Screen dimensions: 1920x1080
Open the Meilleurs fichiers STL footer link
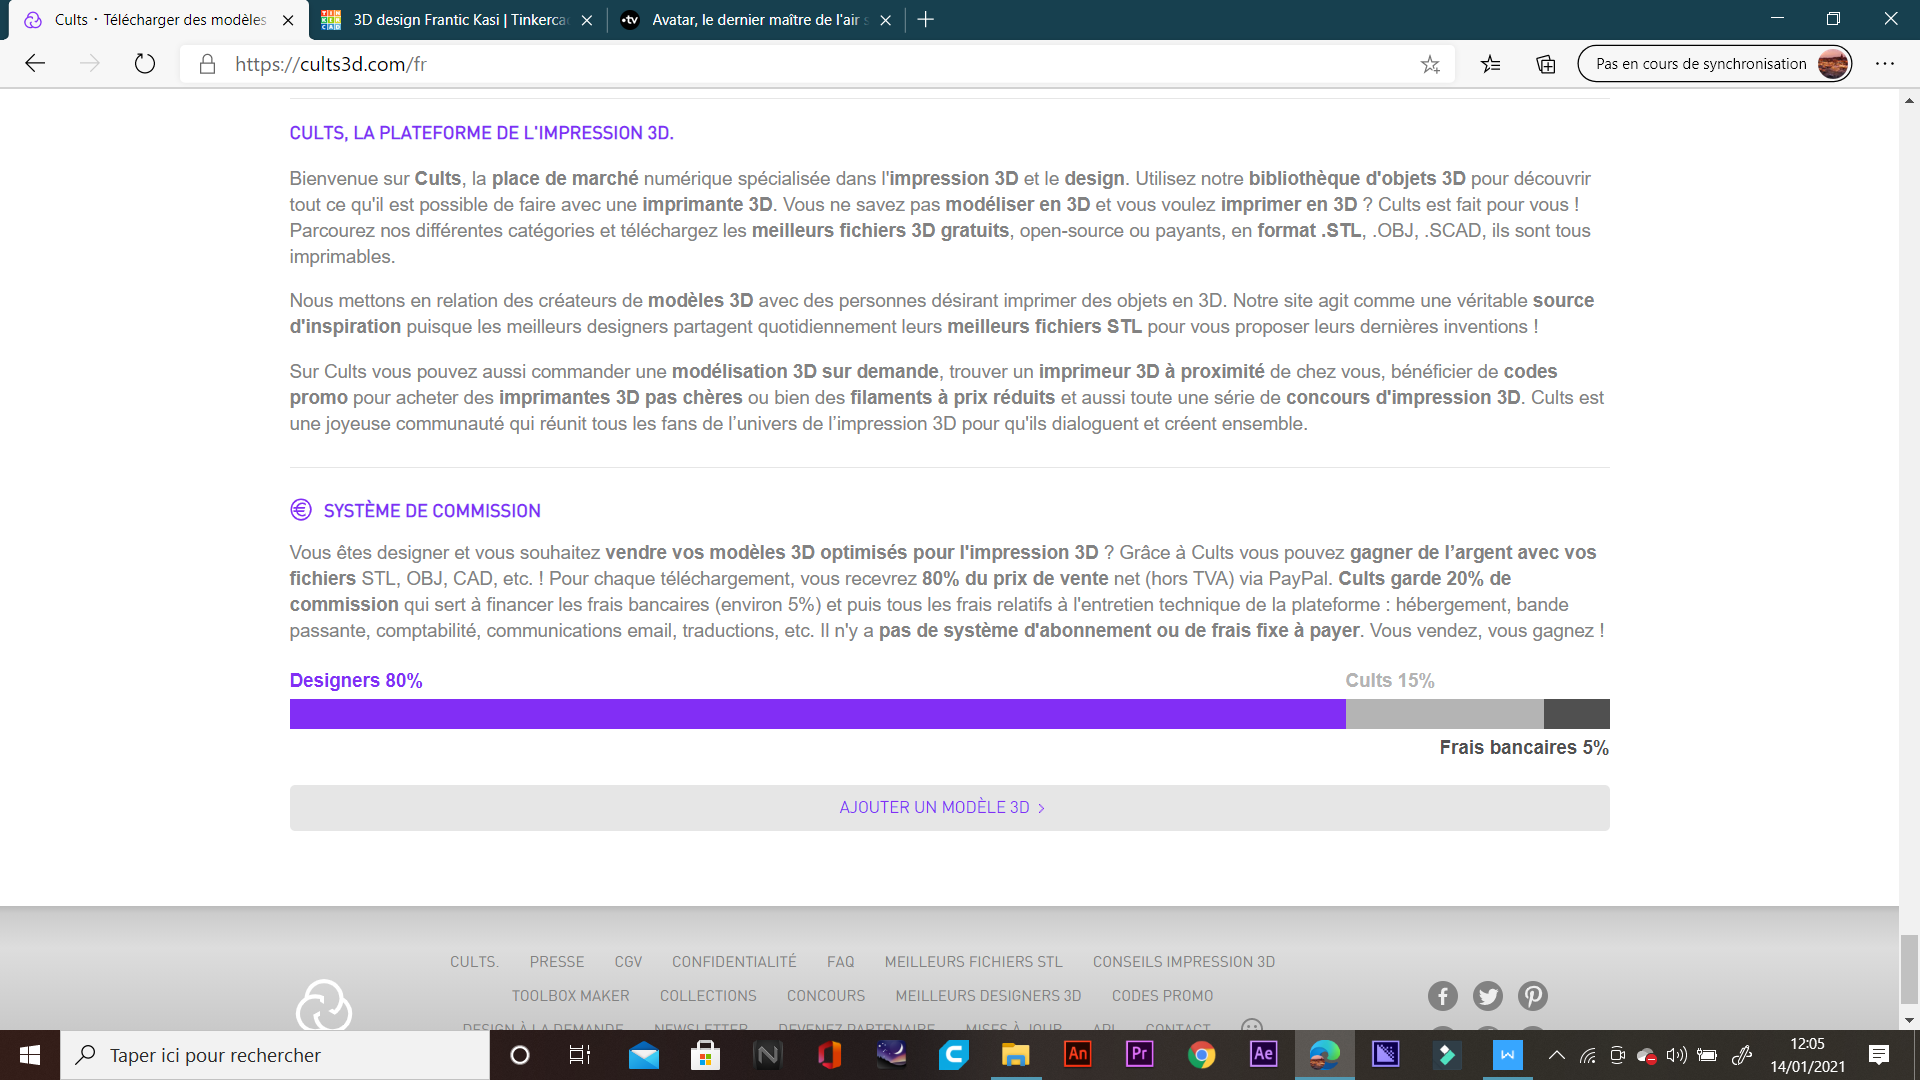[973, 962]
